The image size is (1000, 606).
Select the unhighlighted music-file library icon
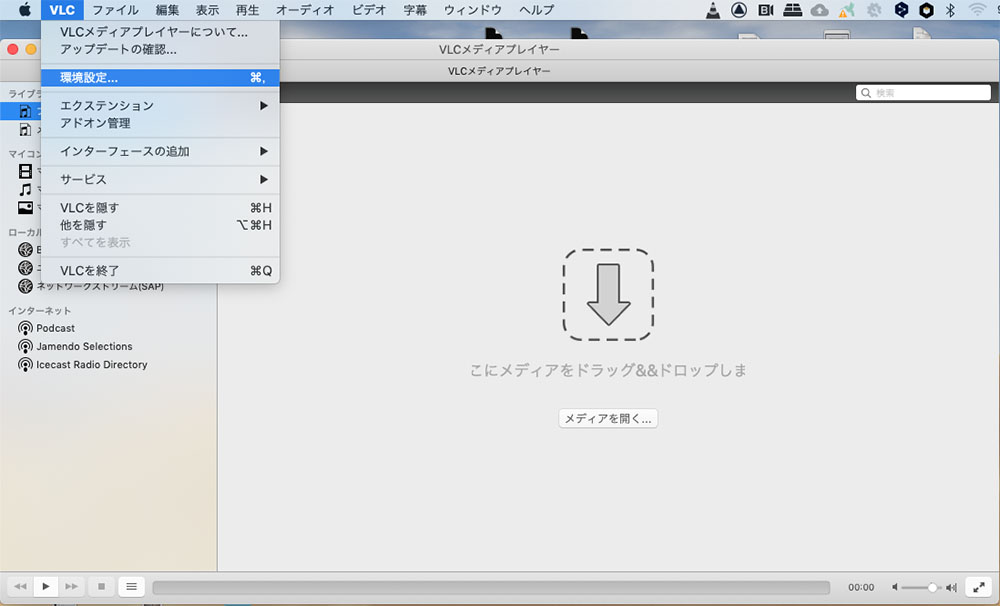(25, 129)
